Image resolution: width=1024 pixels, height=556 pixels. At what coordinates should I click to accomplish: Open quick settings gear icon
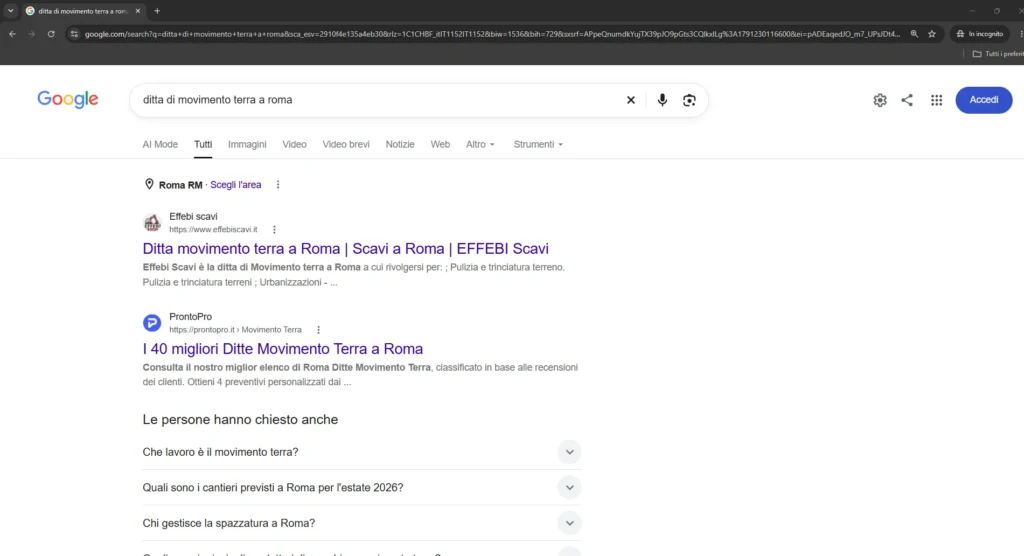tap(880, 100)
